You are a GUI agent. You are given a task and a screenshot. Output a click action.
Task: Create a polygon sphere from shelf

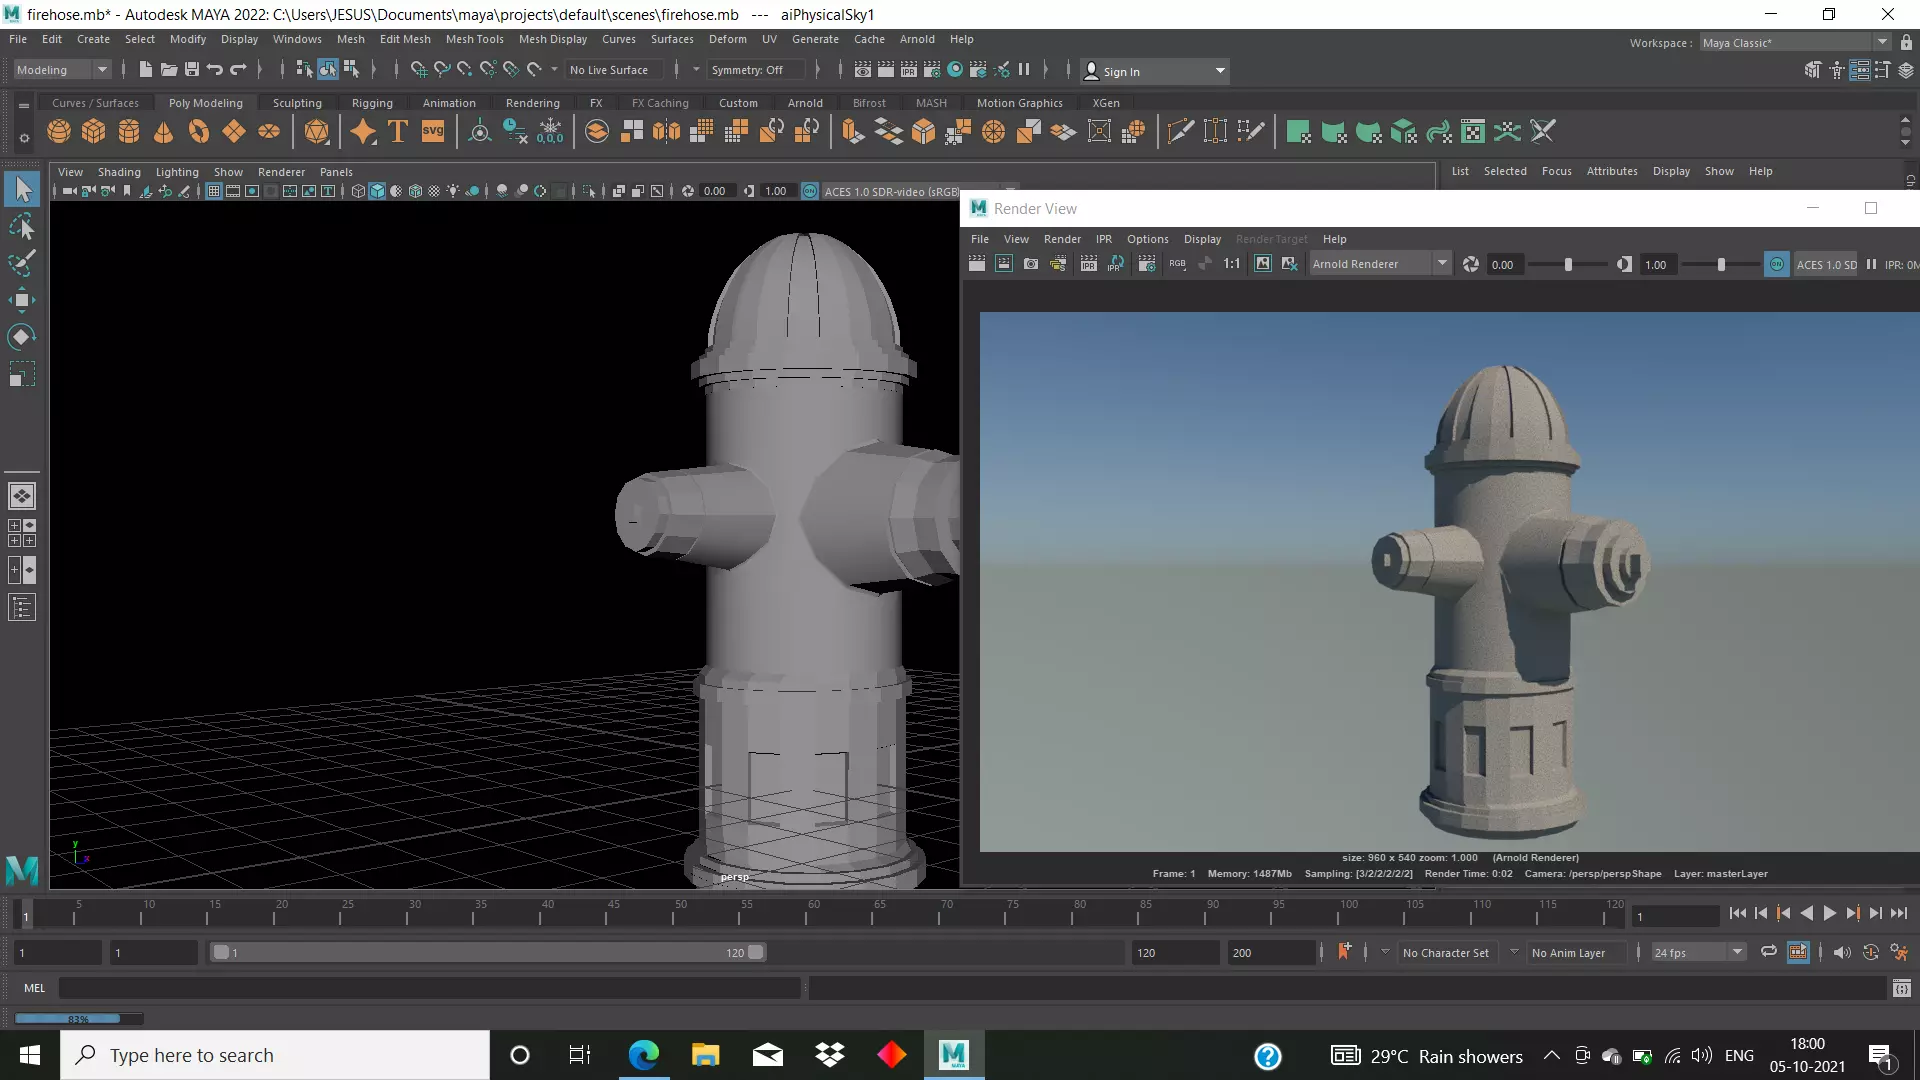tap(59, 132)
